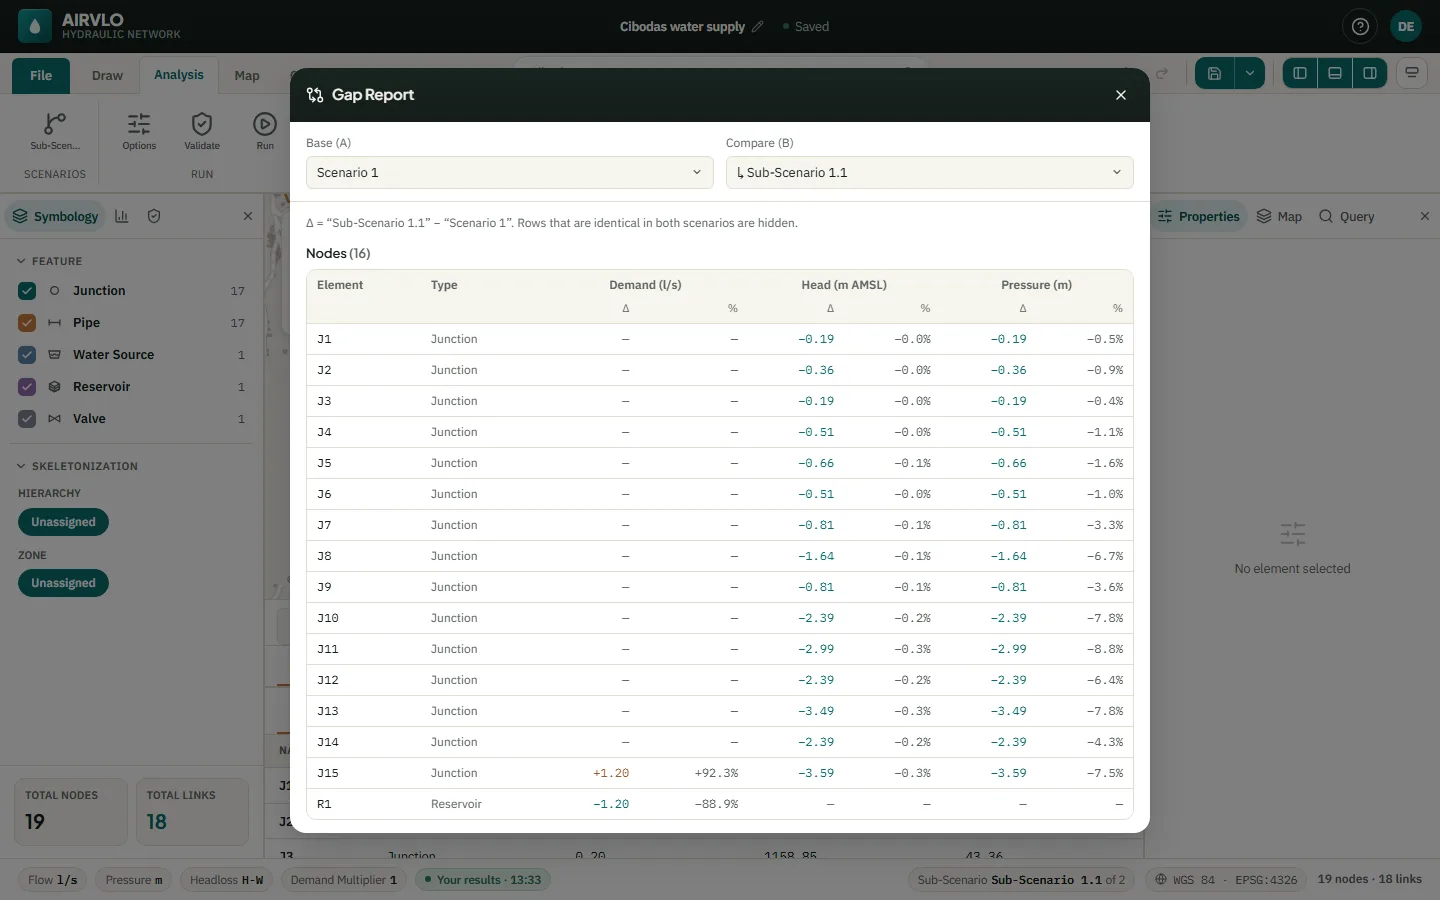Open the chart icon beside Symbology
The width and height of the screenshot is (1440, 900).
tap(122, 216)
